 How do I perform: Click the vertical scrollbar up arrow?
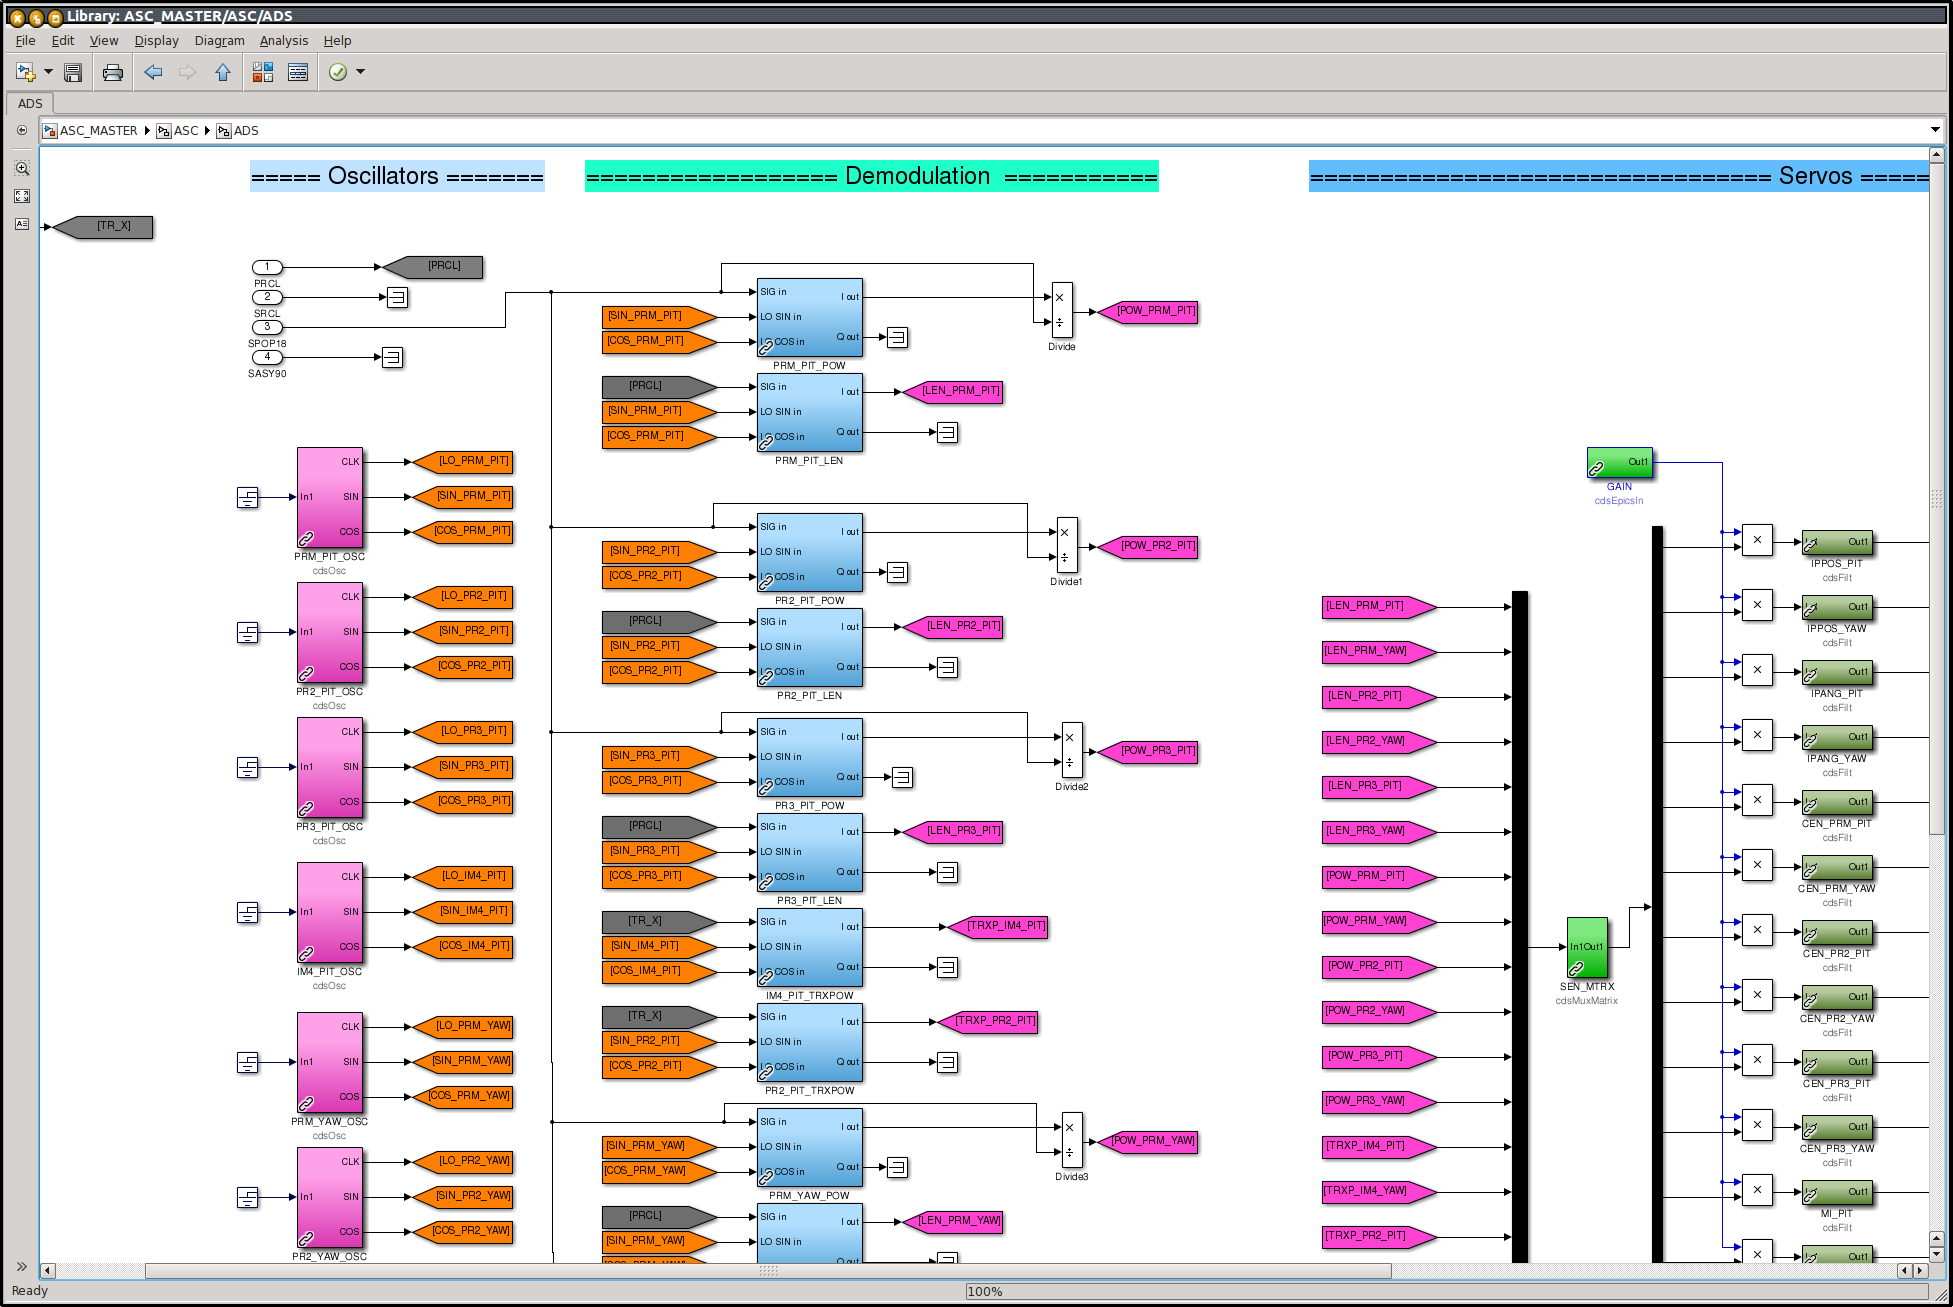coord(1937,155)
